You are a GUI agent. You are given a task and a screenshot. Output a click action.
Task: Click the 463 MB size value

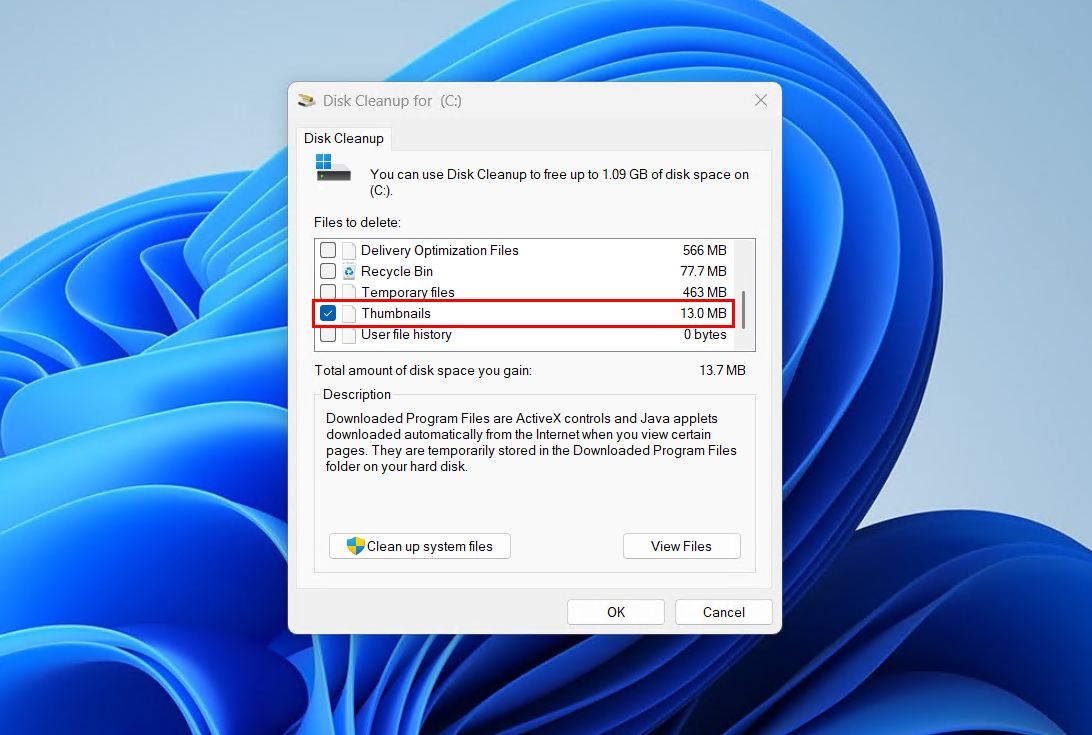tap(704, 292)
